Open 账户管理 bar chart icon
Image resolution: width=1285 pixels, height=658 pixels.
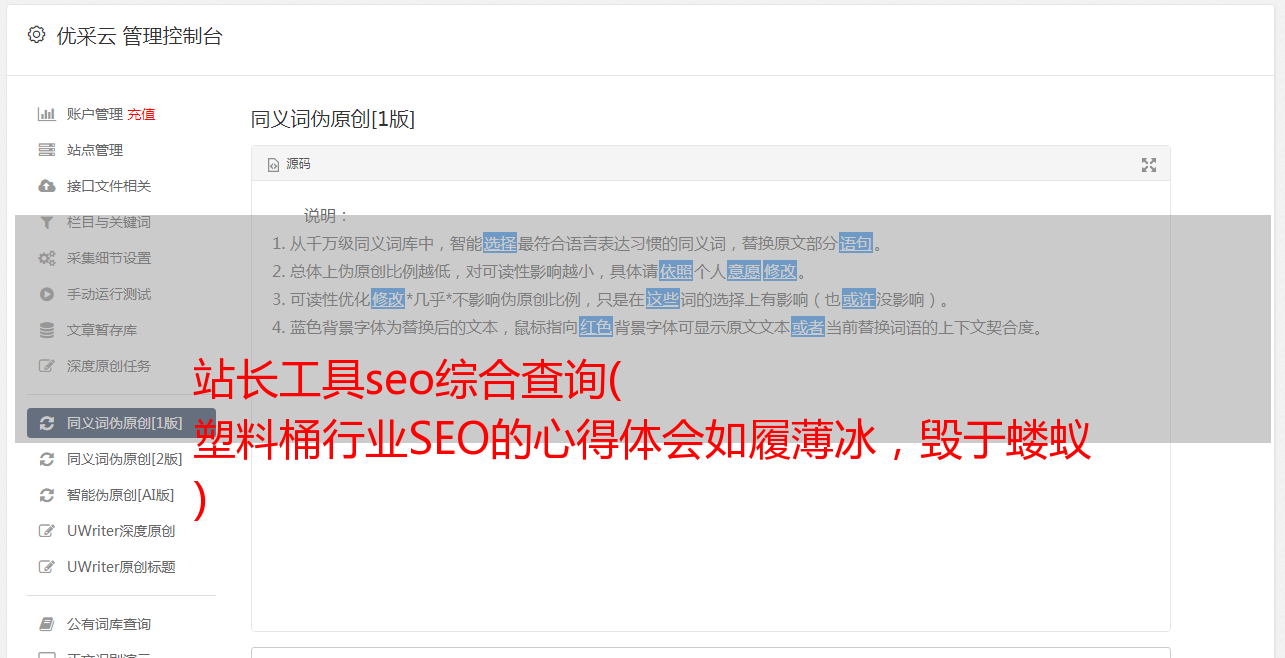[x=46, y=114]
